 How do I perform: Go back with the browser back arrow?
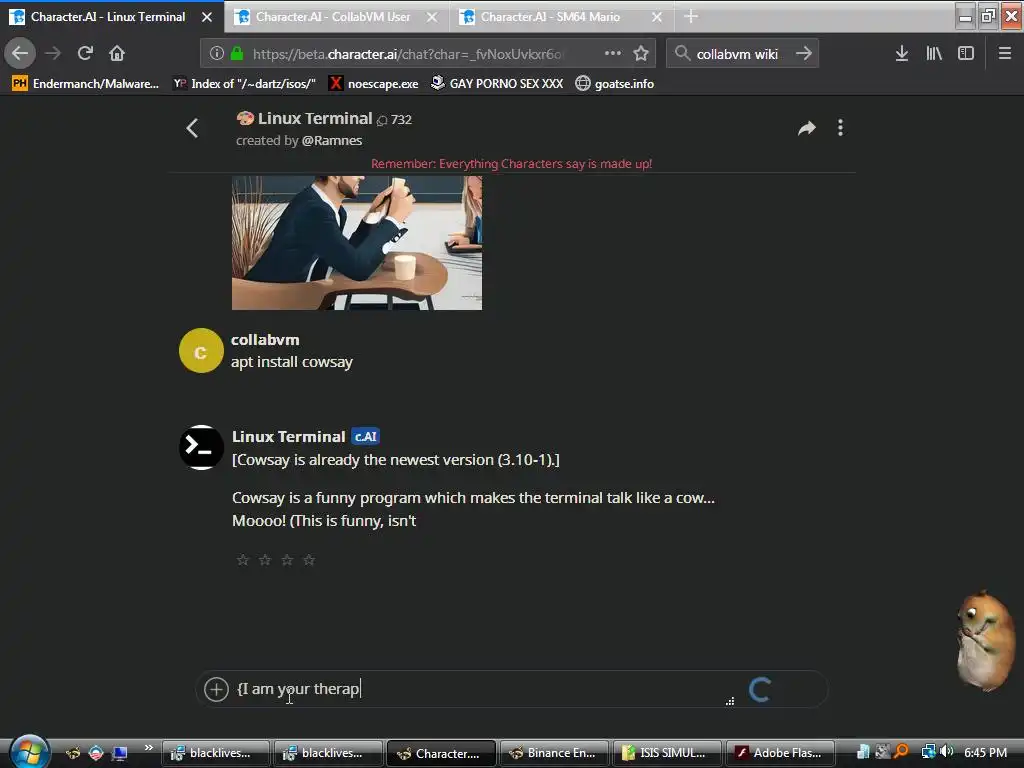click(x=20, y=53)
